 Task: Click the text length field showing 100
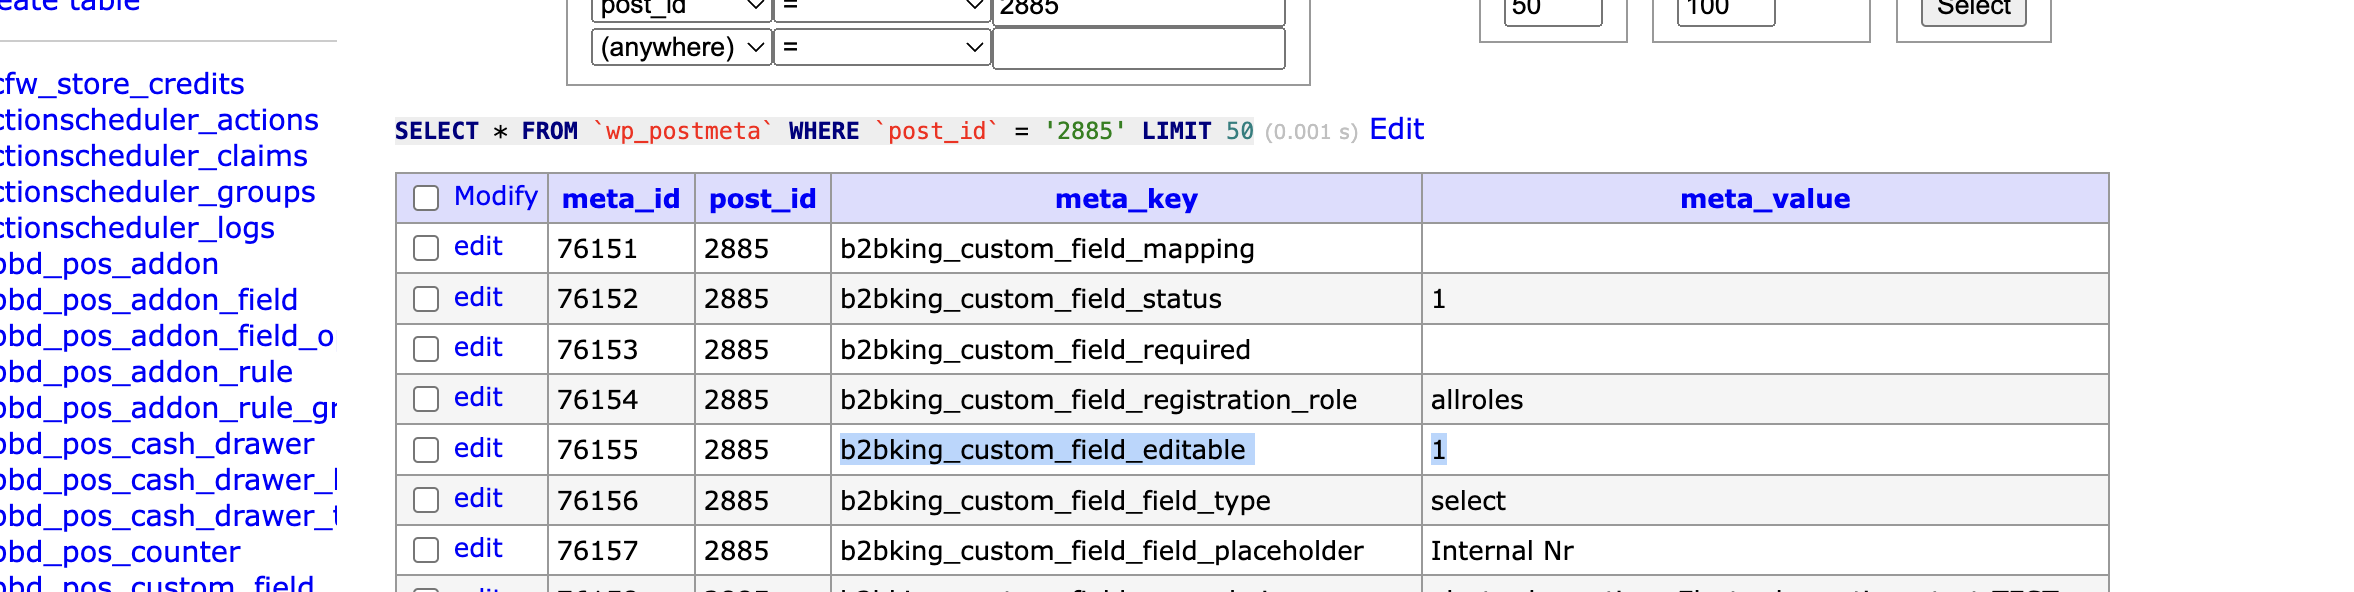coord(1726,10)
